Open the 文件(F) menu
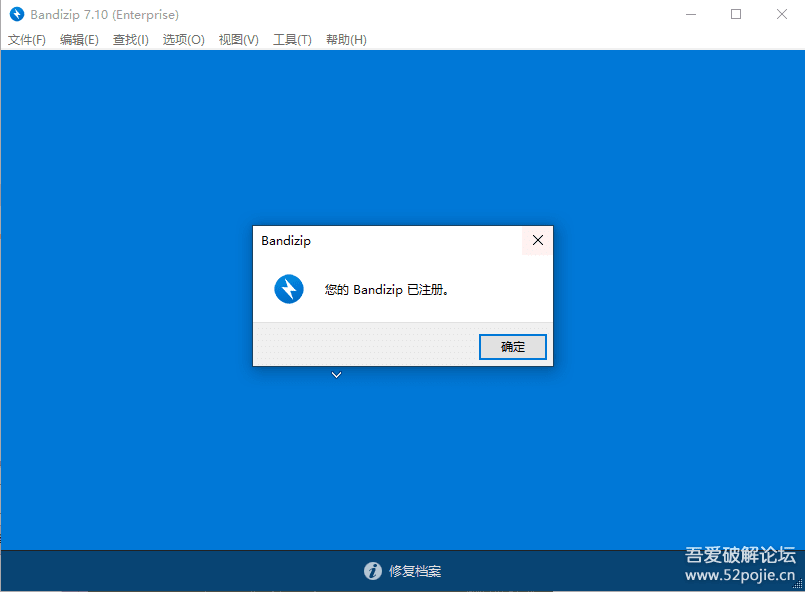Viewport: 805px width, 592px height. (27, 40)
